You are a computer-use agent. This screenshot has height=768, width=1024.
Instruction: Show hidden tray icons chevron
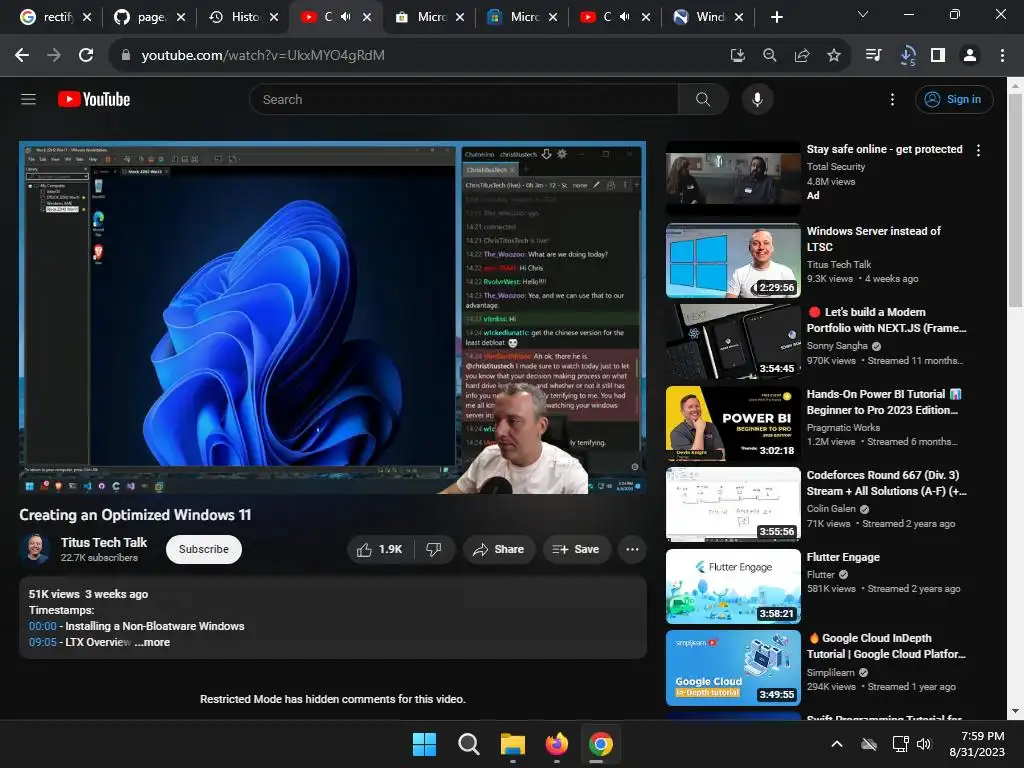coord(837,744)
